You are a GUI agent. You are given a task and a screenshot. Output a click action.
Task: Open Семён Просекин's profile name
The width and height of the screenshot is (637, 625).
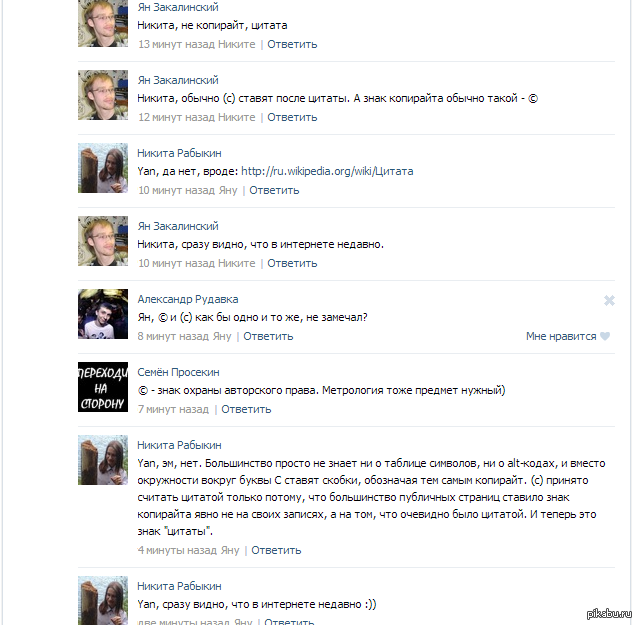tap(178, 372)
